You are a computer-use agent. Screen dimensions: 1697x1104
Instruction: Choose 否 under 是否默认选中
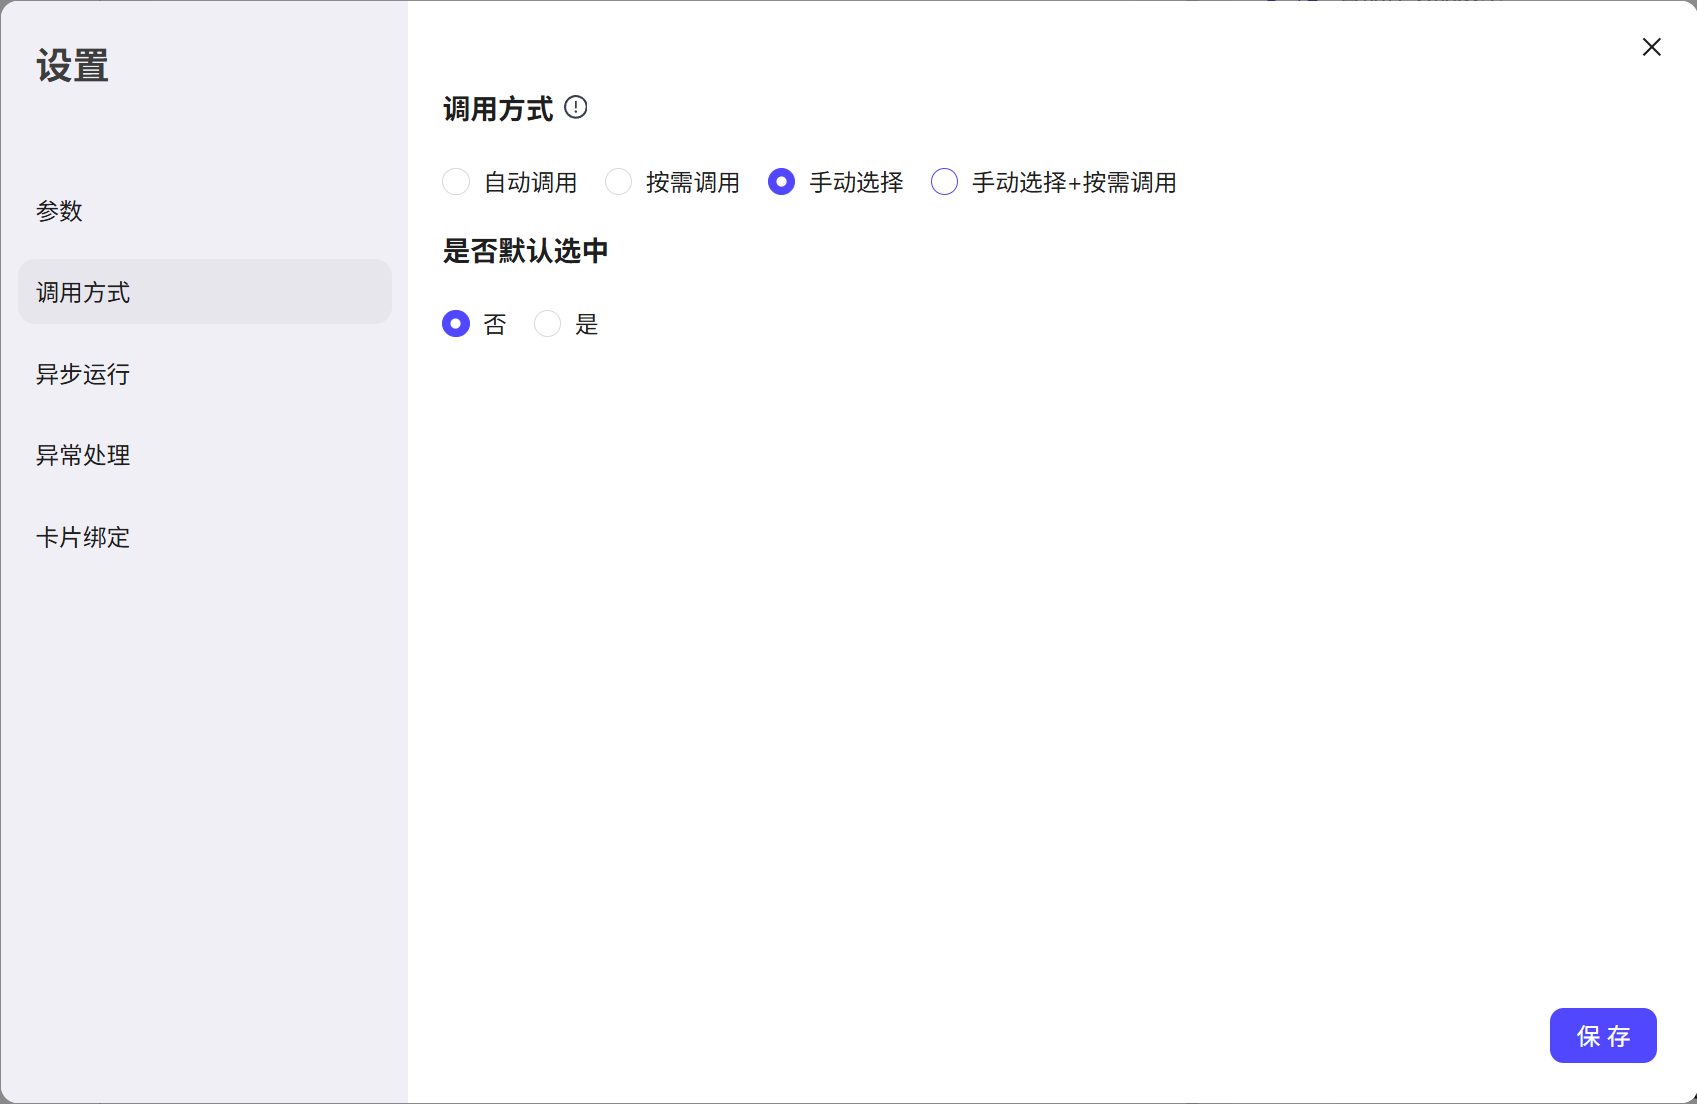457,323
